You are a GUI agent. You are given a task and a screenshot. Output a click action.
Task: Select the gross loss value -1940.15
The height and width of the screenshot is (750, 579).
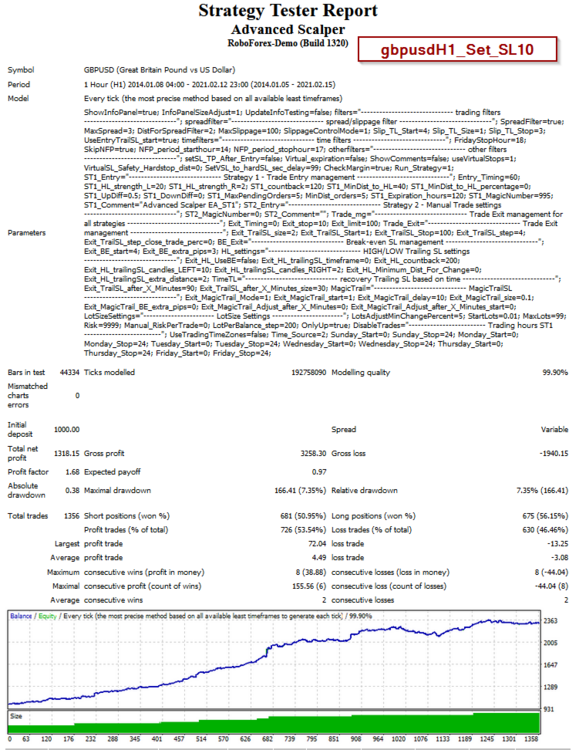554,453
